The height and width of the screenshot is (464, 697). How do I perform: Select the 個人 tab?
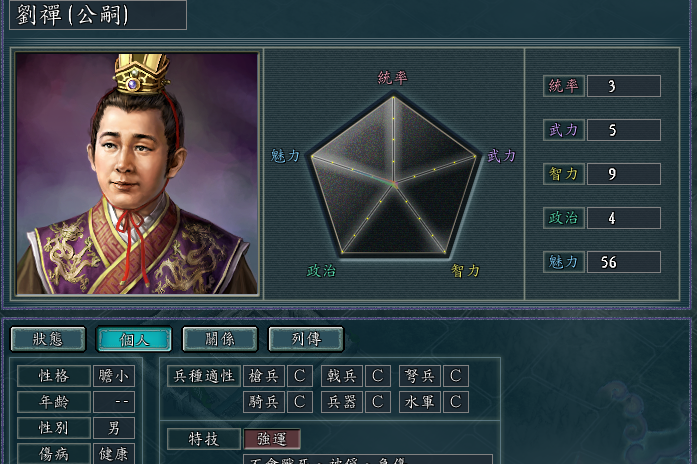(x=134, y=339)
